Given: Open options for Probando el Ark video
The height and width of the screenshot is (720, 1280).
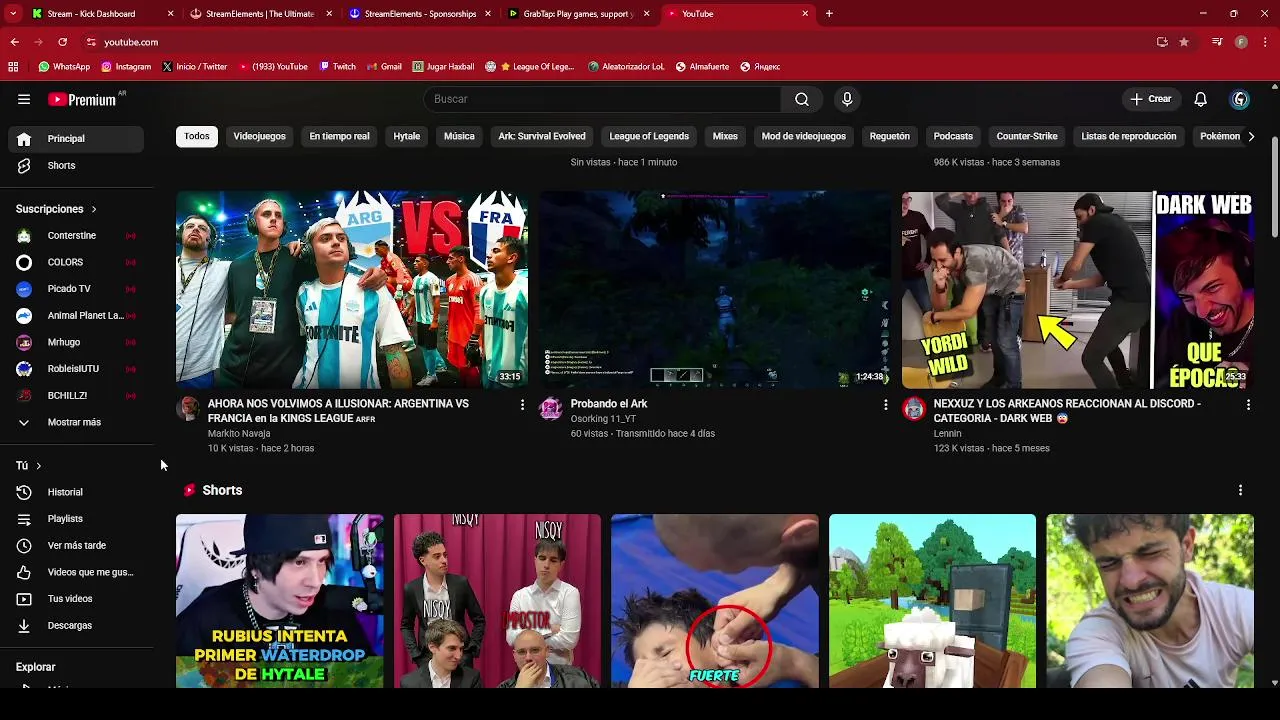Looking at the screenshot, I should [x=885, y=405].
